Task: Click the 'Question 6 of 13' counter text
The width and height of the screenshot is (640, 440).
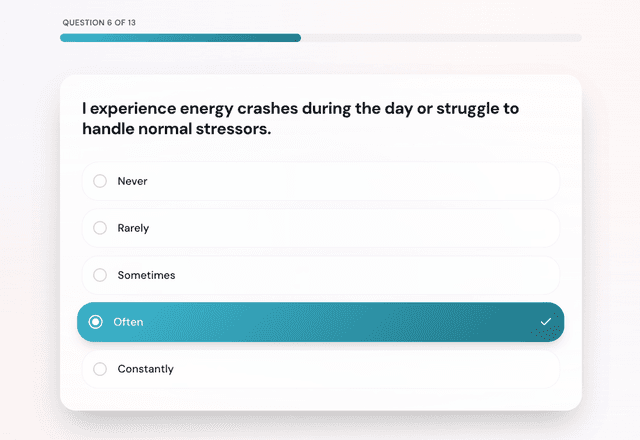Action: 101,22
